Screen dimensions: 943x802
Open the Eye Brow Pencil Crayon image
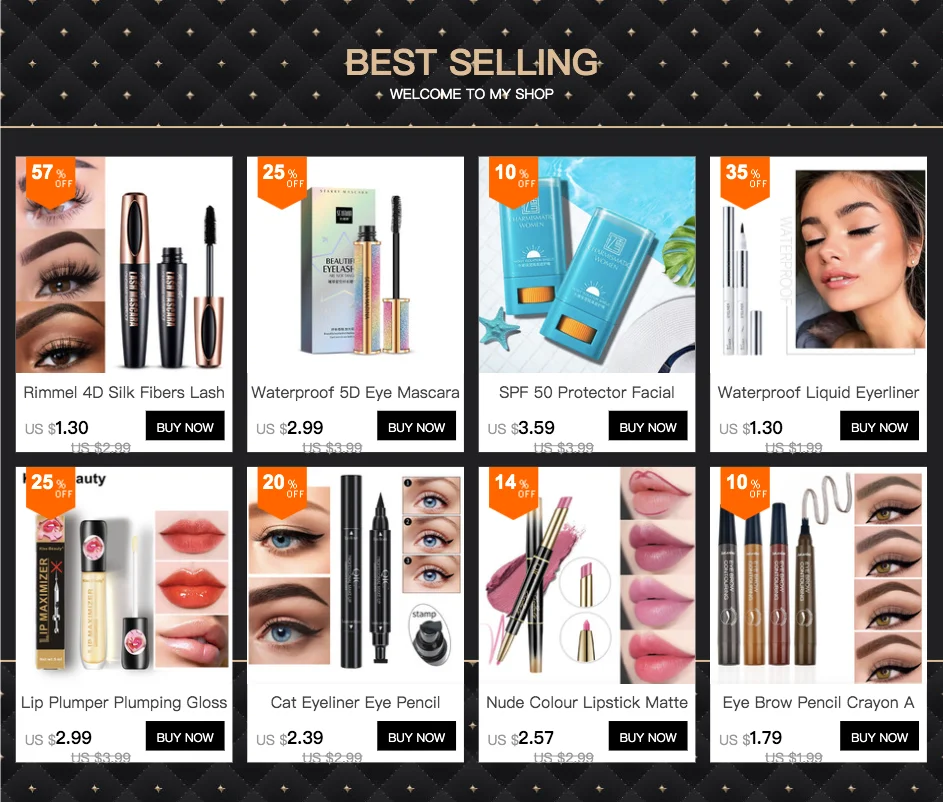click(818, 575)
